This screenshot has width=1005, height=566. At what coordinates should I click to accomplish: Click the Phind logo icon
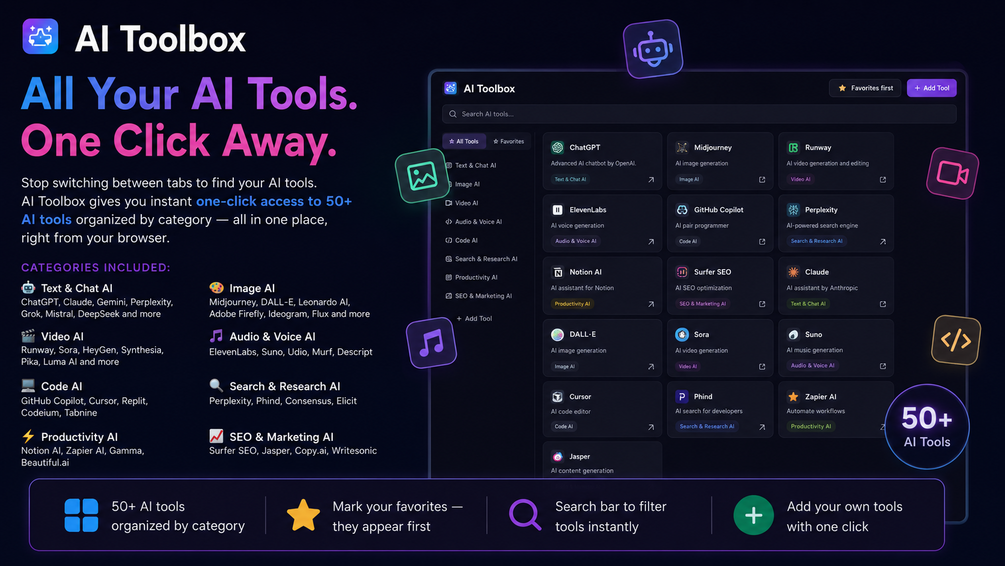click(x=682, y=396)
